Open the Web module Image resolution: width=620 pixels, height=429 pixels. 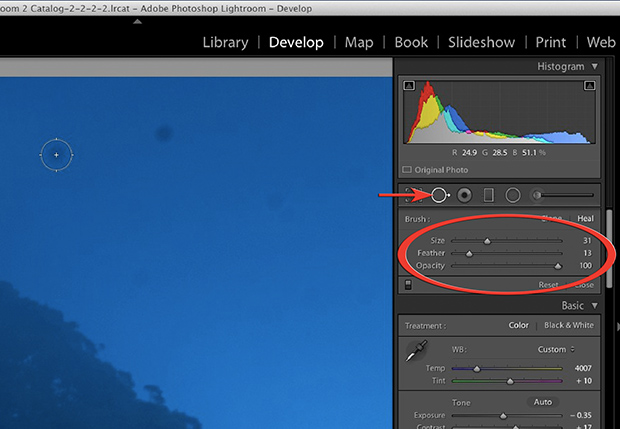click(601, 42)
